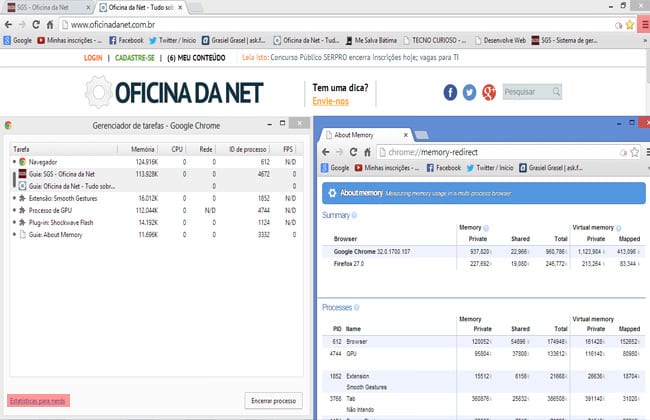Viewport: 650px width, 420px height.
Task: Bookmark this page with the star icon
Action: [630, 25]
